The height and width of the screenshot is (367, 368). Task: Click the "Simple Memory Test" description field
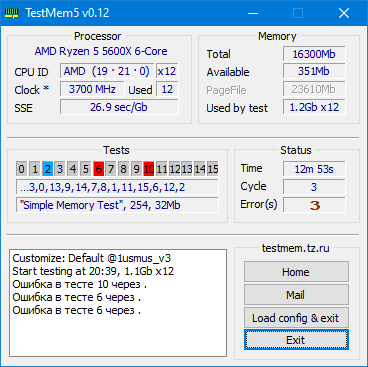117,205
